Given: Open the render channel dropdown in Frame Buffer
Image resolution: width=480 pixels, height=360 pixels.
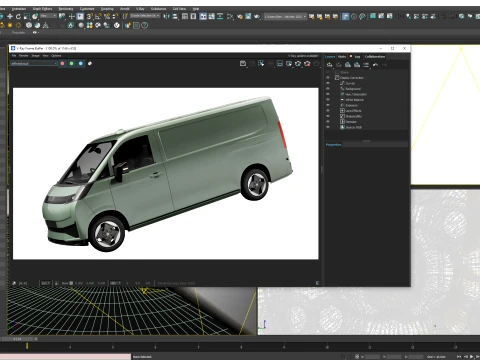Looking at the screenshot, I should (34, 63).
